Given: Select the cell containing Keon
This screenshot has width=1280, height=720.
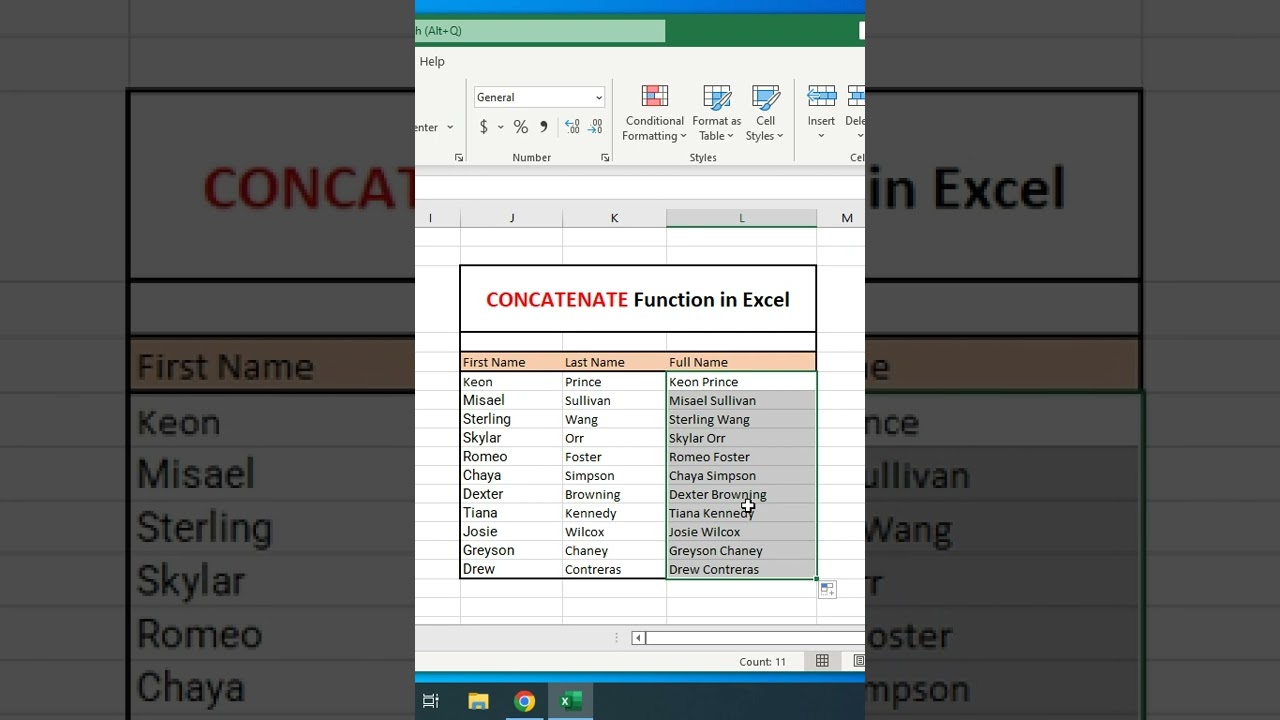Looking at the screenshot, I should click(512, 382).
